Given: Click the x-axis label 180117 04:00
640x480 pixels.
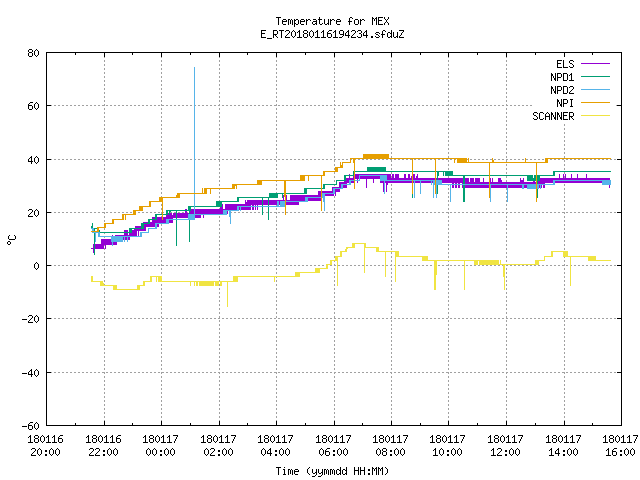Looking at the screenshot, I should tap(276, 446).
